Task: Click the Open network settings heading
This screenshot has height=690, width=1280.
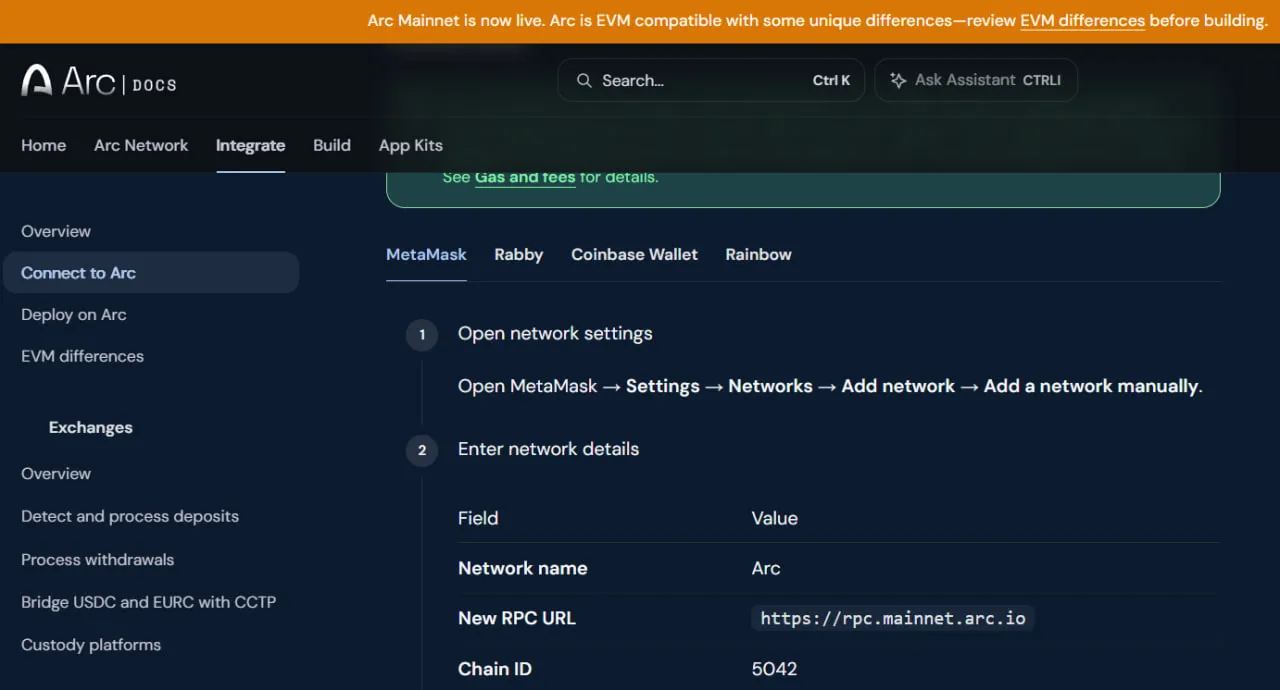Action: click(555, 333)
